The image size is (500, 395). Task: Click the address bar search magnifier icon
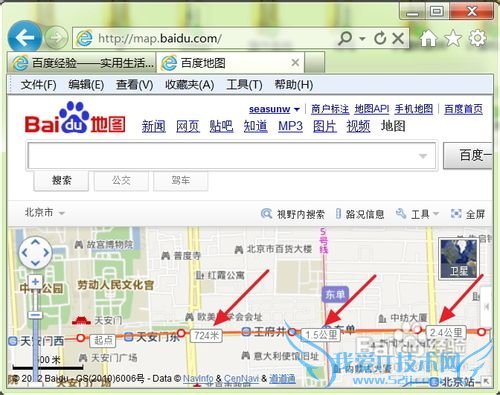point(345,38)
